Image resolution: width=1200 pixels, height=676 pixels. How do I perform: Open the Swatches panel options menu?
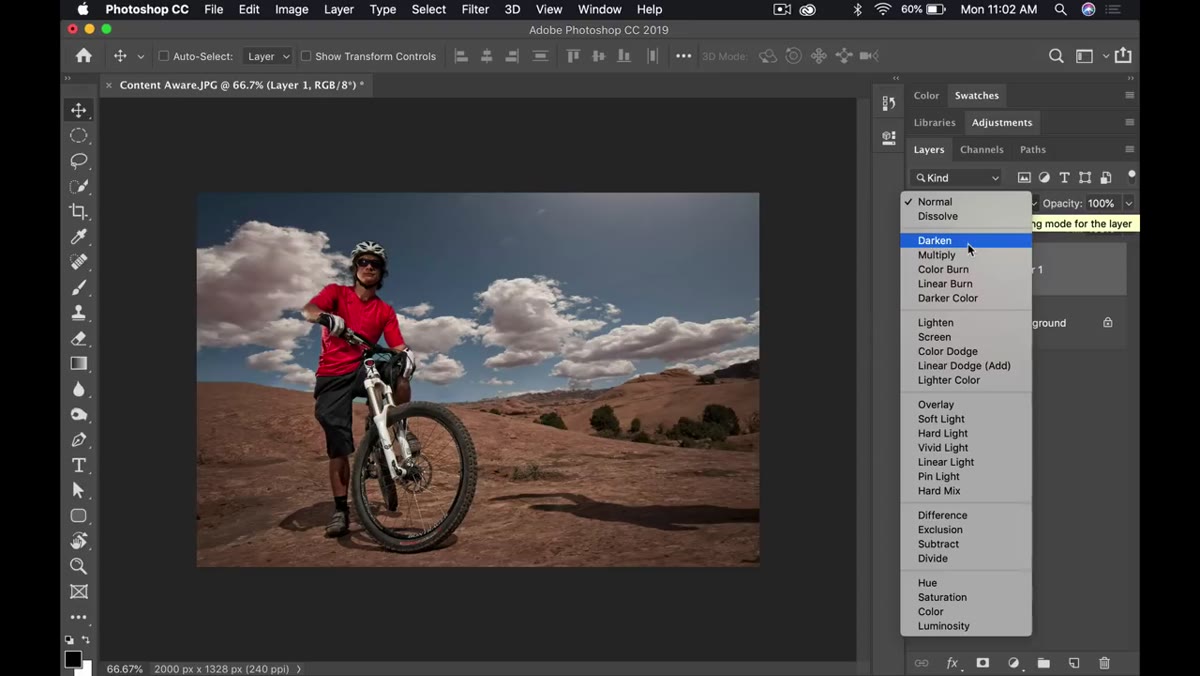1129,96
